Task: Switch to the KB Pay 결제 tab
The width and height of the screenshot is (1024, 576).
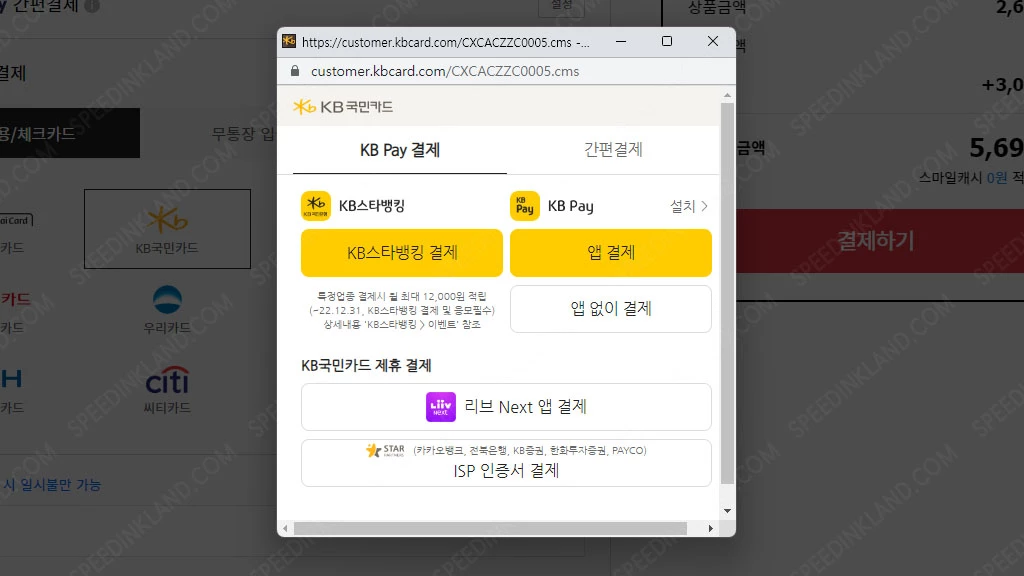Action: tap(400, 150)
